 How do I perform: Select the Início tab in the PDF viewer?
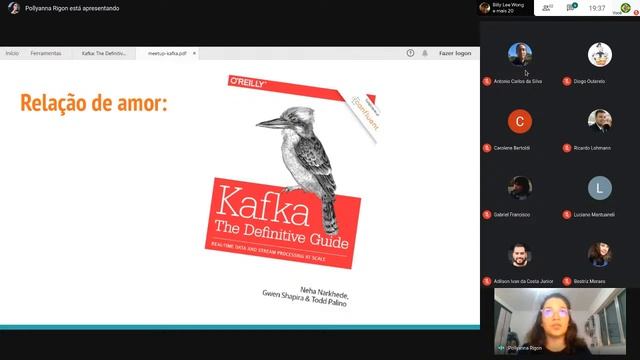(12, 53)
